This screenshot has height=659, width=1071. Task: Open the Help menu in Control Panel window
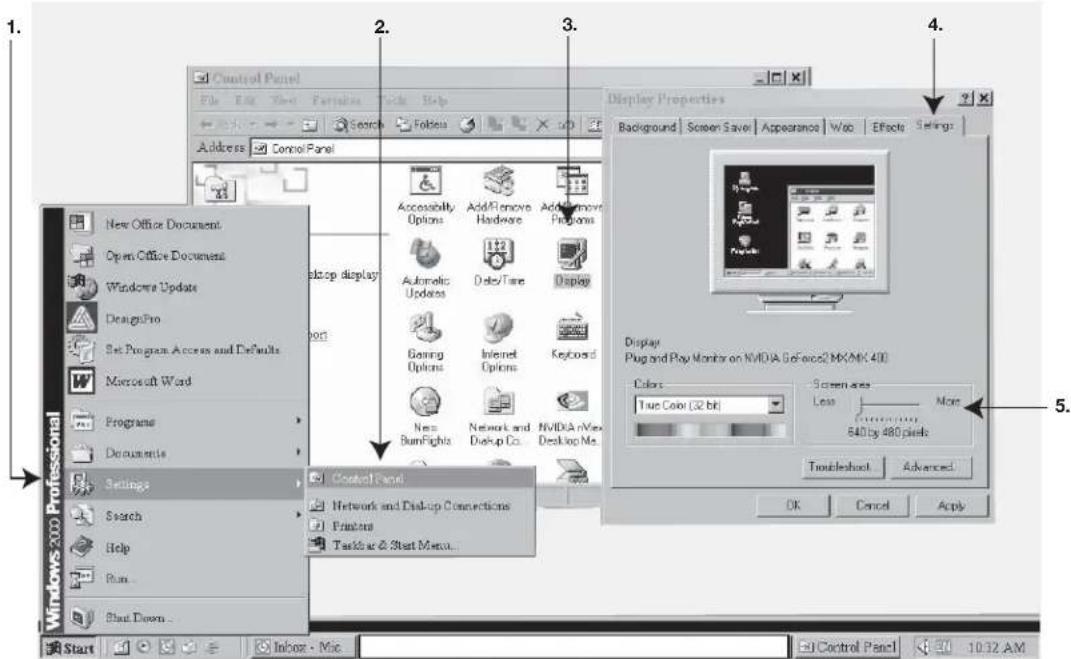(x=434, y=100)
